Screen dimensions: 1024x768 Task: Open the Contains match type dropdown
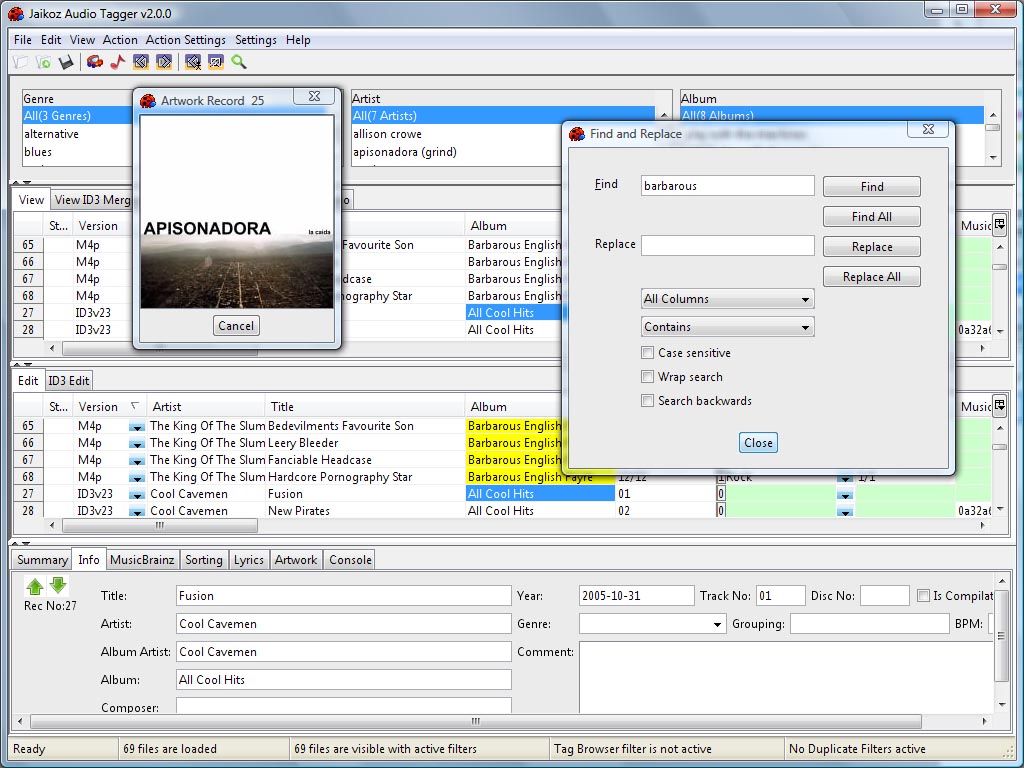(728, 327)
